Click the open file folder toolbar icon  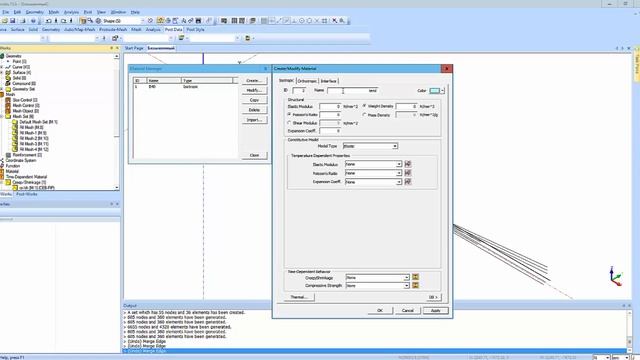[5, 20]
